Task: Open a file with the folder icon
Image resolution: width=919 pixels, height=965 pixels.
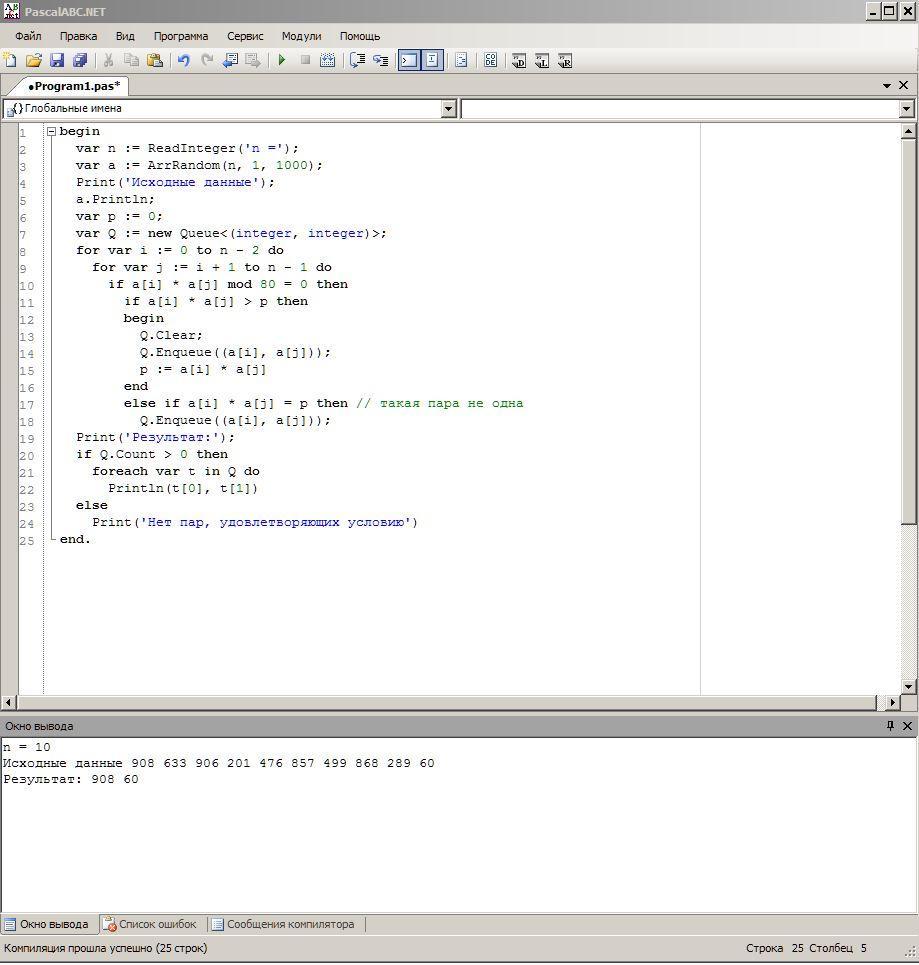Action: click(33, 61)
